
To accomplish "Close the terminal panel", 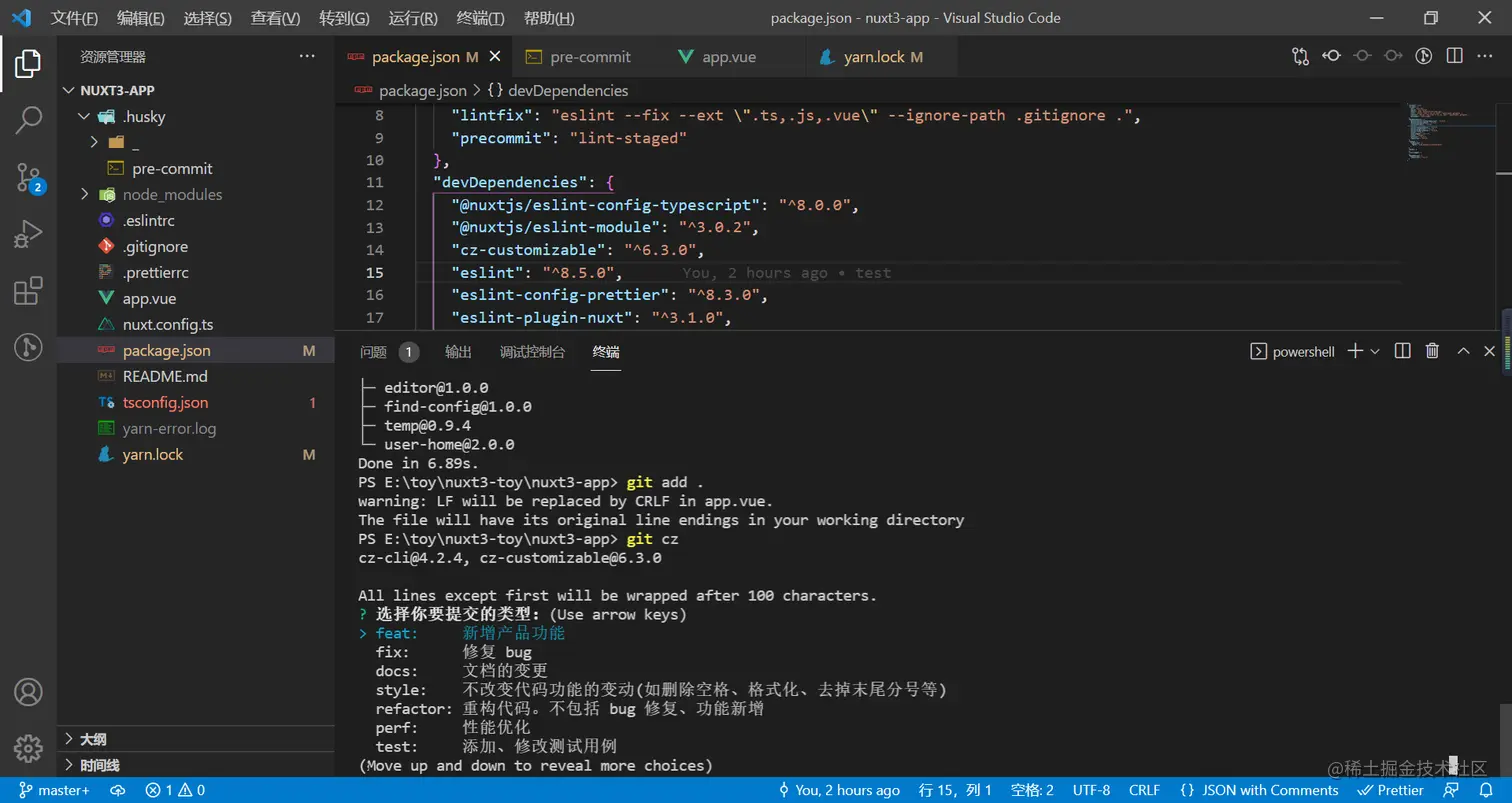I will coord(1490,351).
